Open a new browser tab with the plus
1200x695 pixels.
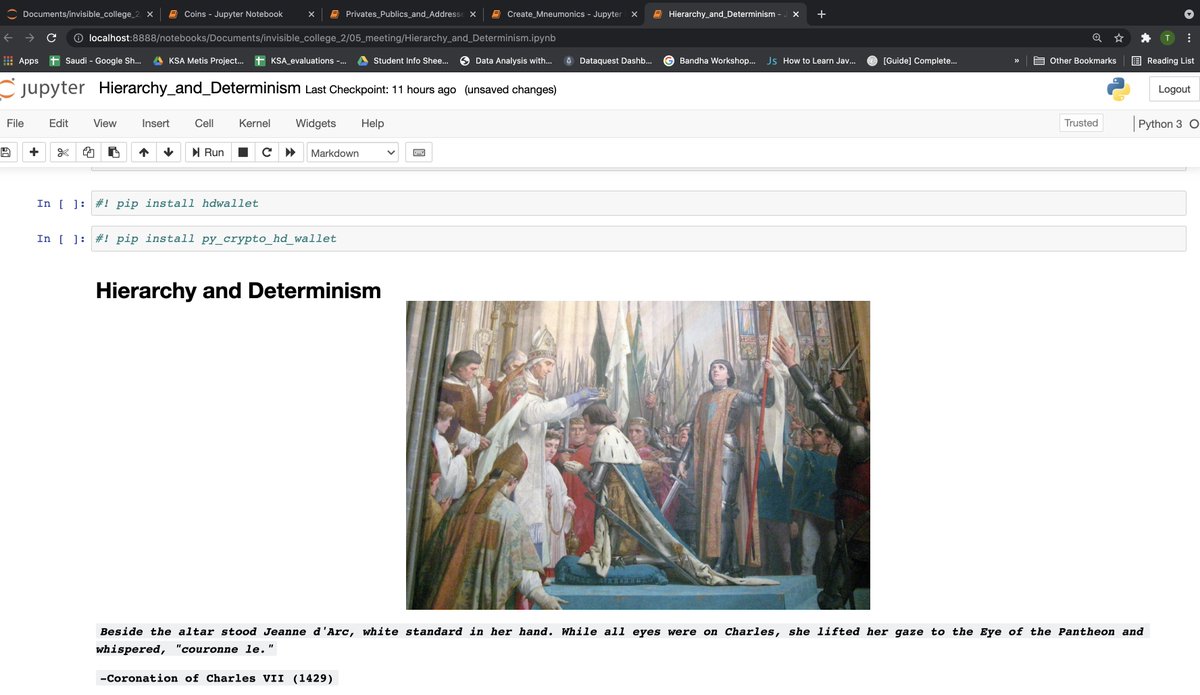point(822,14)
